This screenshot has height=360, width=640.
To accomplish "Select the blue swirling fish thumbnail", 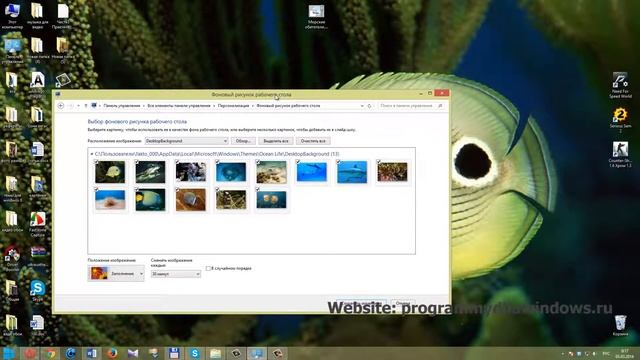I will coord(231,172).
